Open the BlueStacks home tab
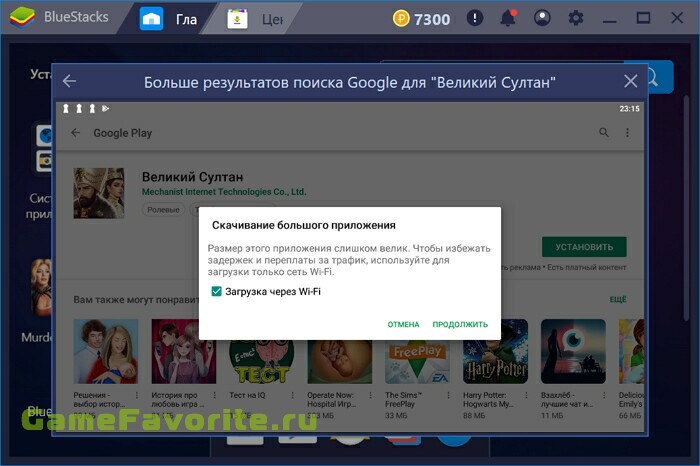 (x=167, y=19)
